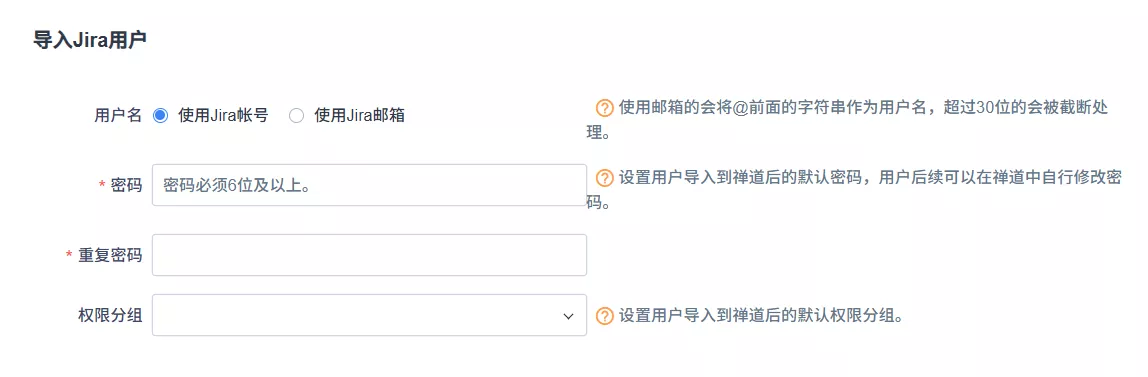Image resolution: width=1148 pixels, height=377 pixels.
Task: Focus the 密码 input with 6位 placeholder
Action: click(369, 184)
